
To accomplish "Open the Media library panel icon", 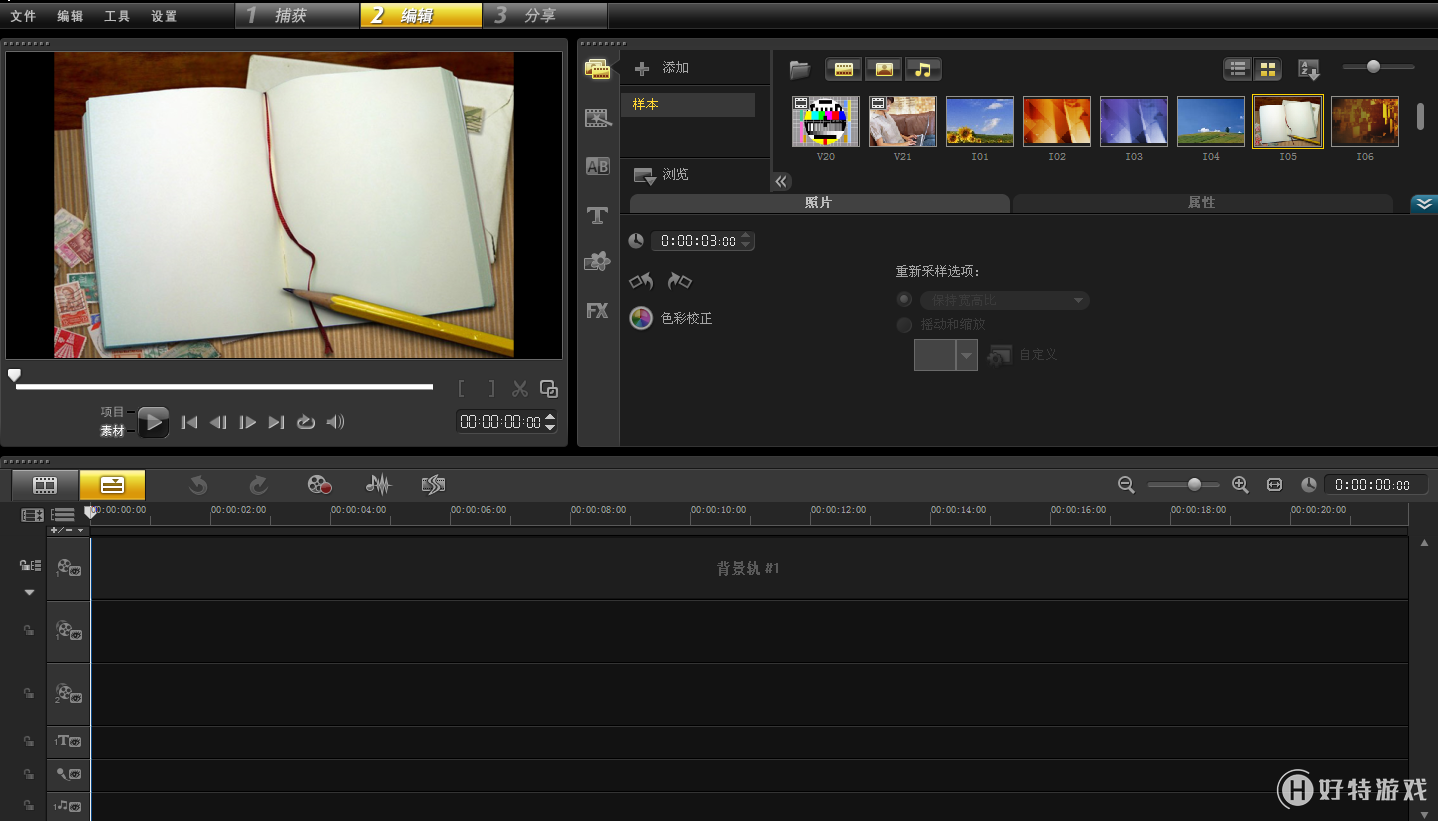I will point(597,69).
